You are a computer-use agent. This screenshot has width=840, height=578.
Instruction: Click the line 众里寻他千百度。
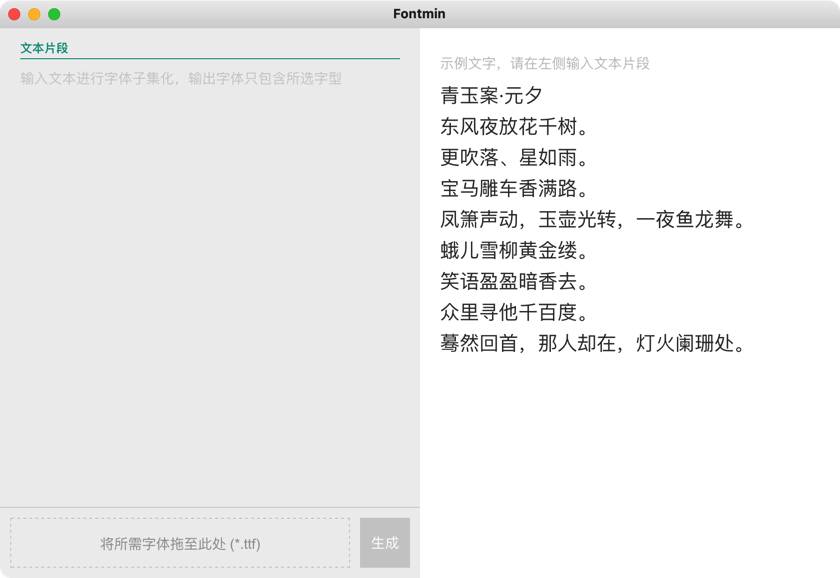coord(514,312)
